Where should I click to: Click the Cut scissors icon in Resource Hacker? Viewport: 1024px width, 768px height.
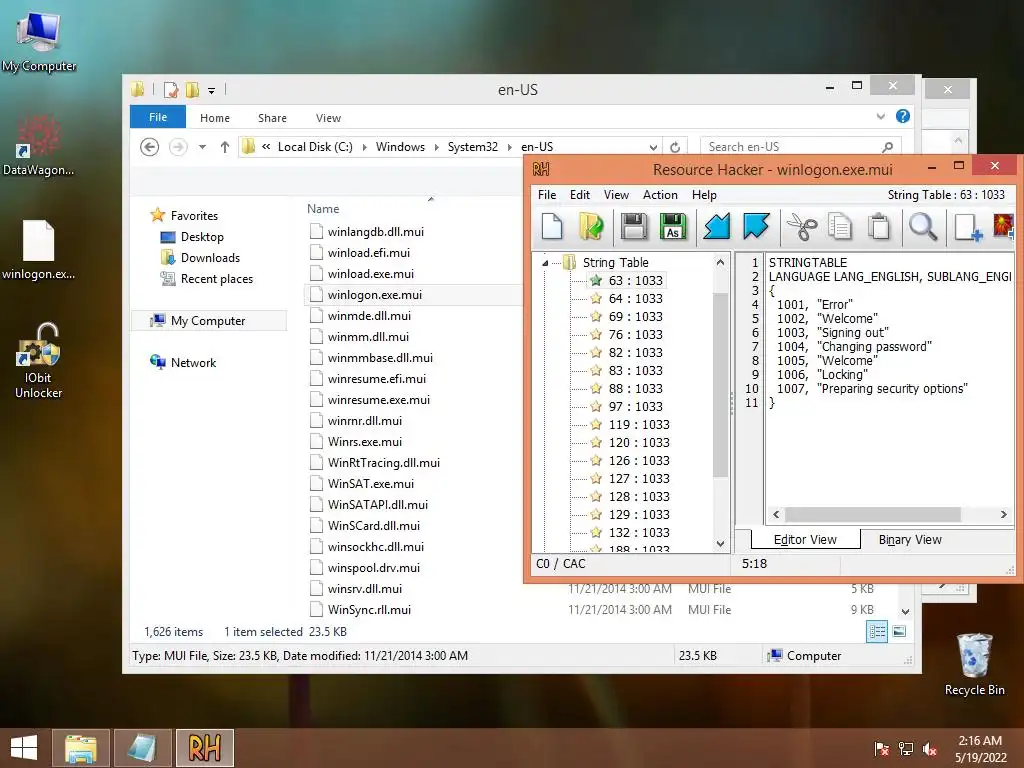[x=802, y=227]
